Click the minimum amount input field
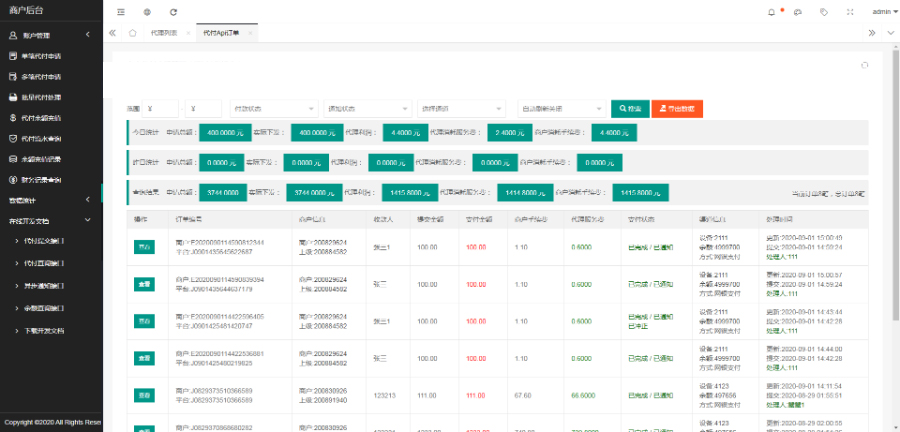Image resolution: width=900 pixels, height=432 pixels. (160, 108)
